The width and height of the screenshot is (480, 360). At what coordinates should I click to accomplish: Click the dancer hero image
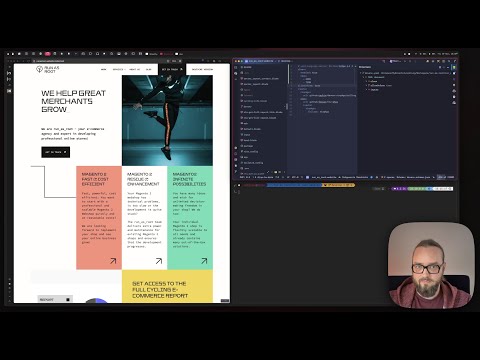coord(167,120)
